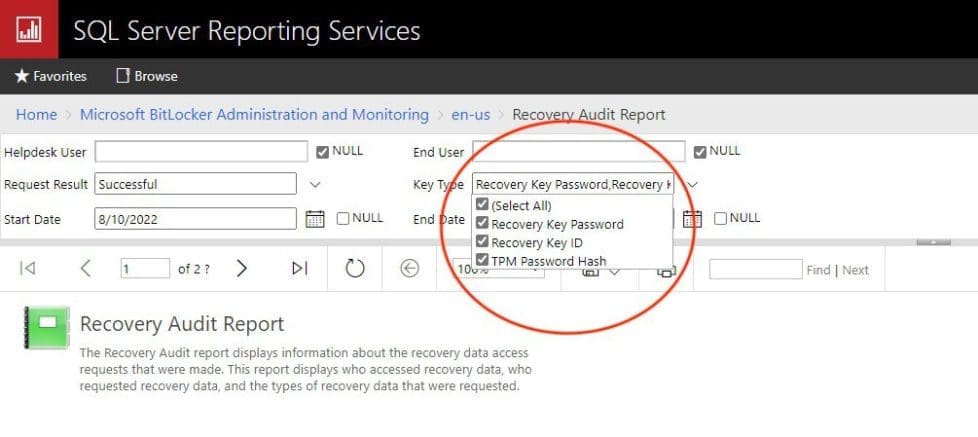Open the Start Date calendar picker
Screen dimensions: 978x437
[x=314, y=218]
